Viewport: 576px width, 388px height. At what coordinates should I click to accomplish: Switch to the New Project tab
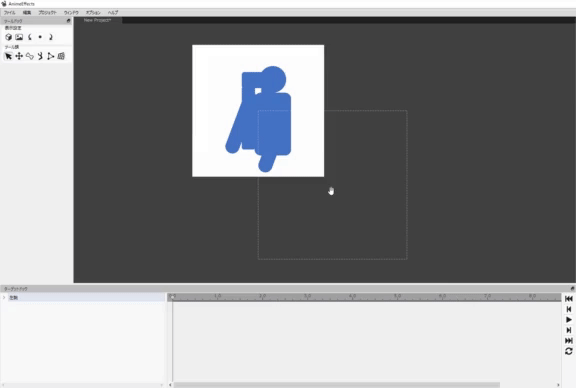pos(97,20)
